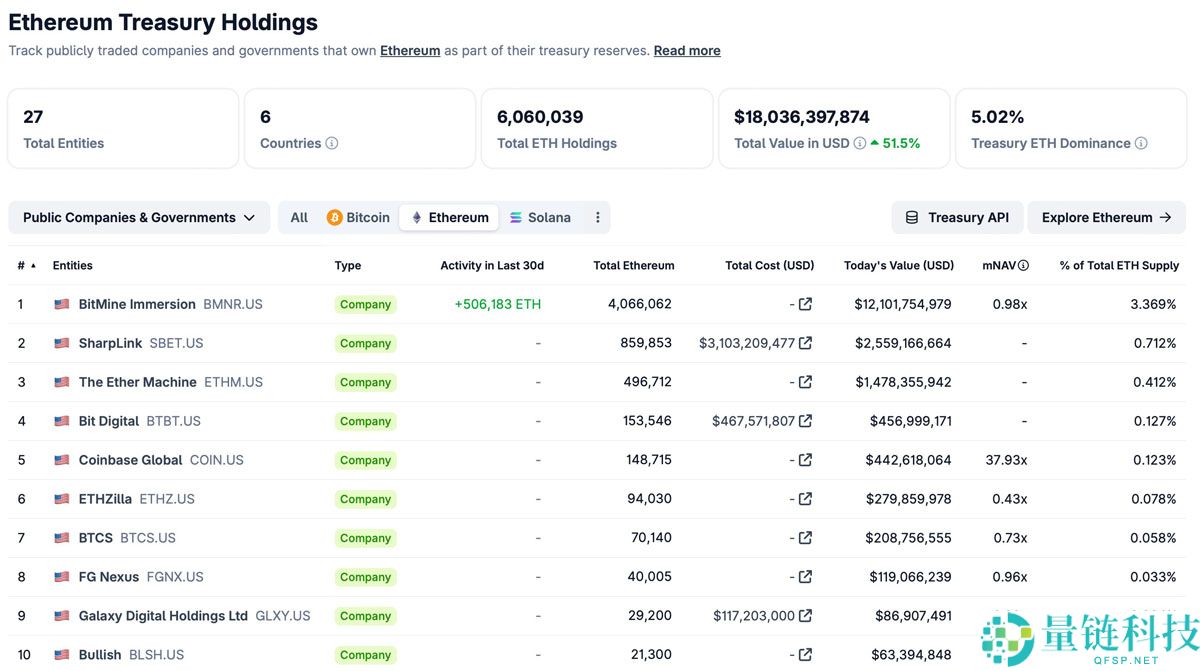Viewport: 1200px width, 671px height.
Task: Click +506,183 ETH activity value
Action: click(x=498, y=304)
